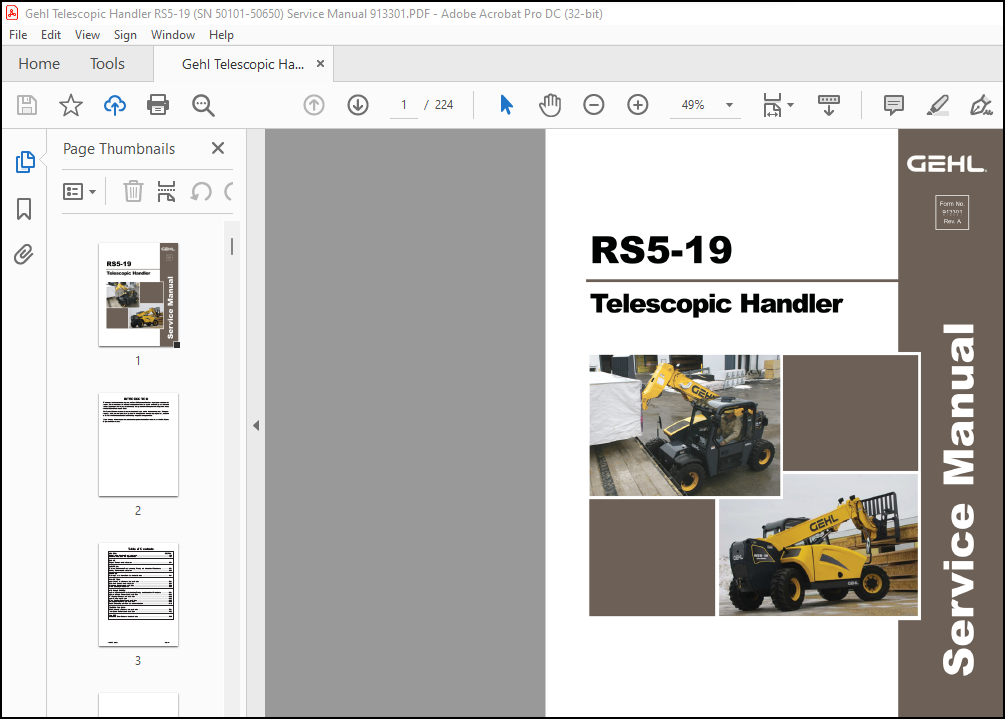Open the View menu

pos(87,35)
